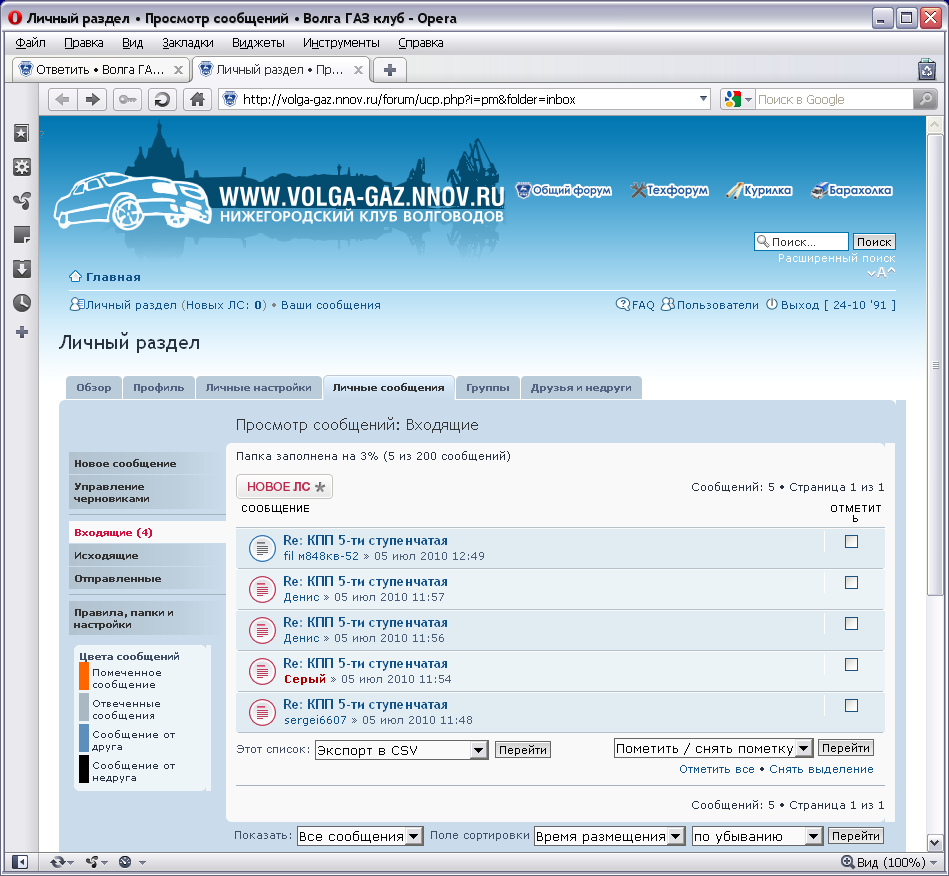
Task: Open the Время размещения sort field dropdown
Action: [x=676, y=836]
